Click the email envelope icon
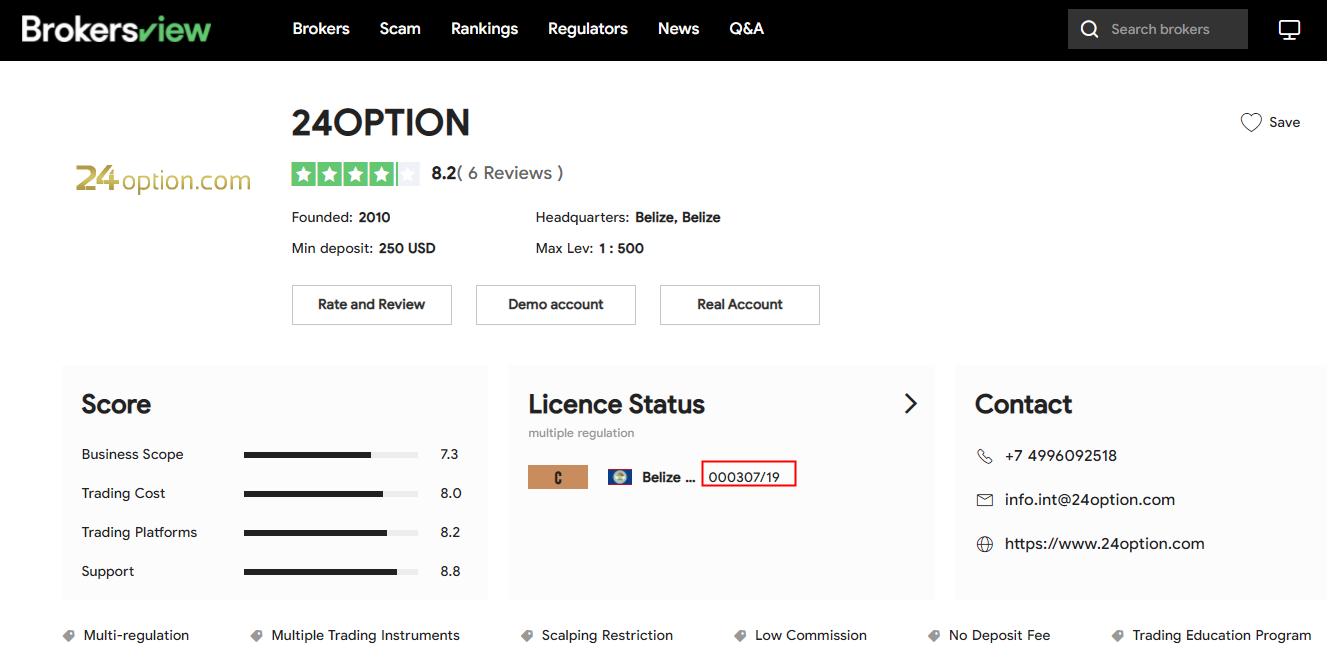Screen dimensions: 1327x656 (985, 500)
